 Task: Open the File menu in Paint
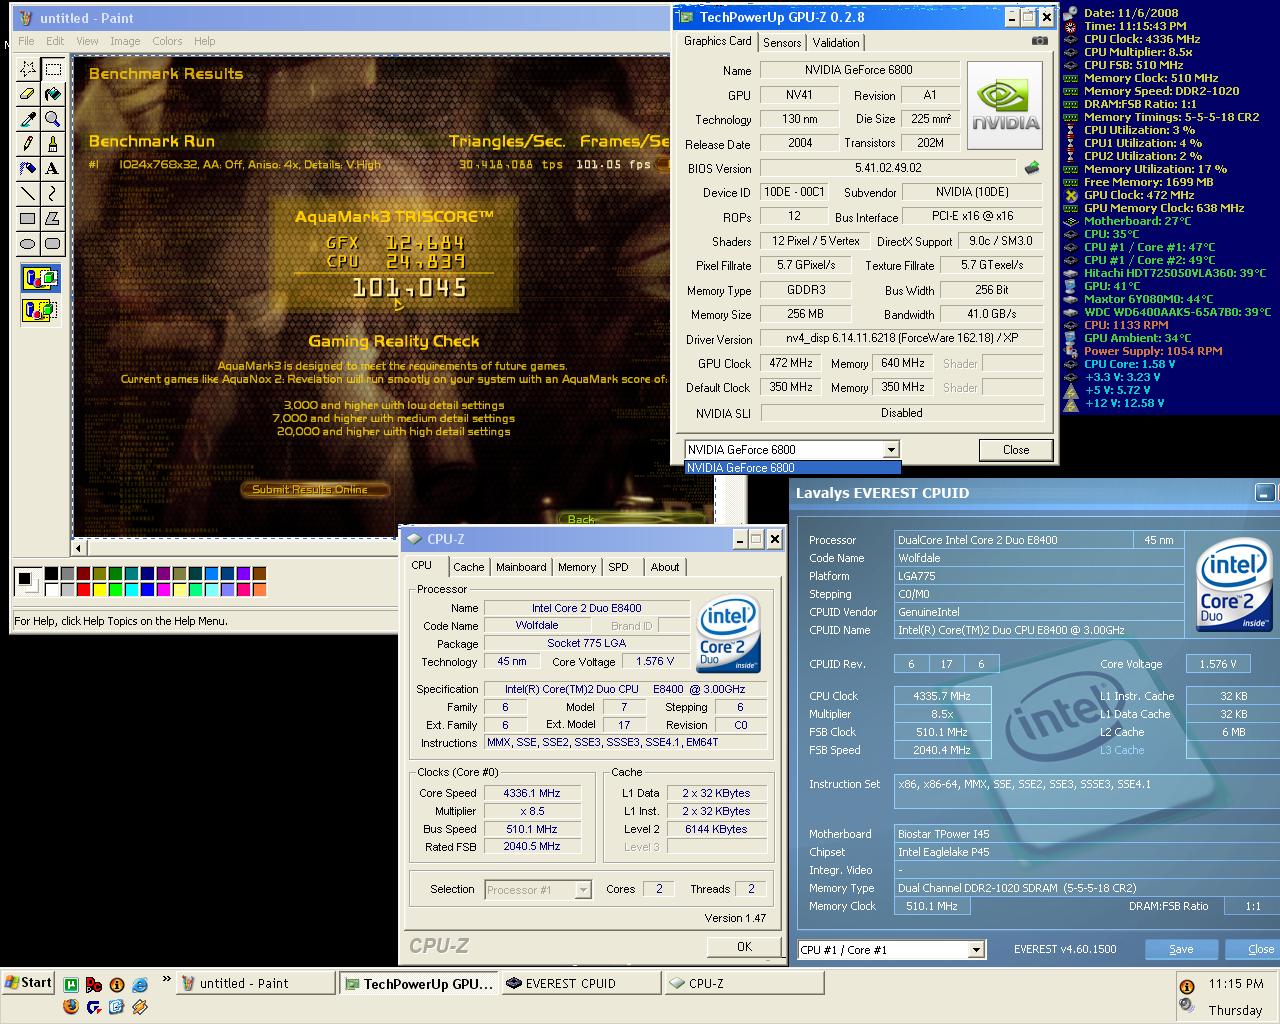(x=26, y=41)
